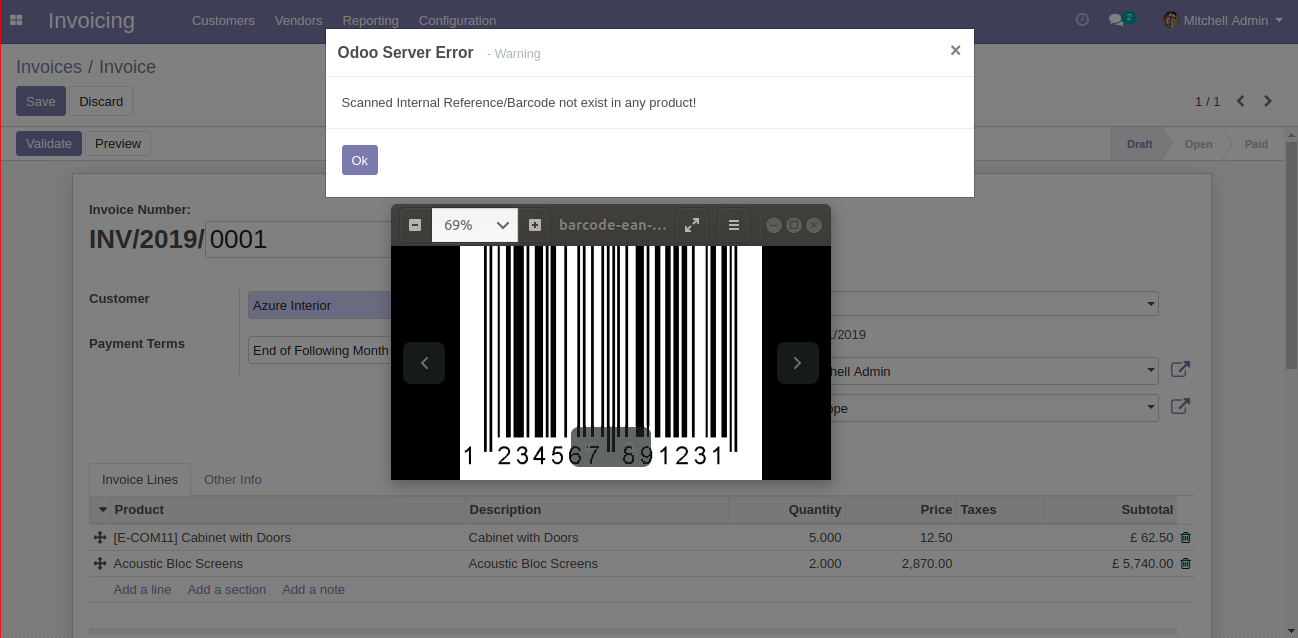Click the Invoicing app title
The width and height of the screenshot is (1298, 638).
point(91,20)
